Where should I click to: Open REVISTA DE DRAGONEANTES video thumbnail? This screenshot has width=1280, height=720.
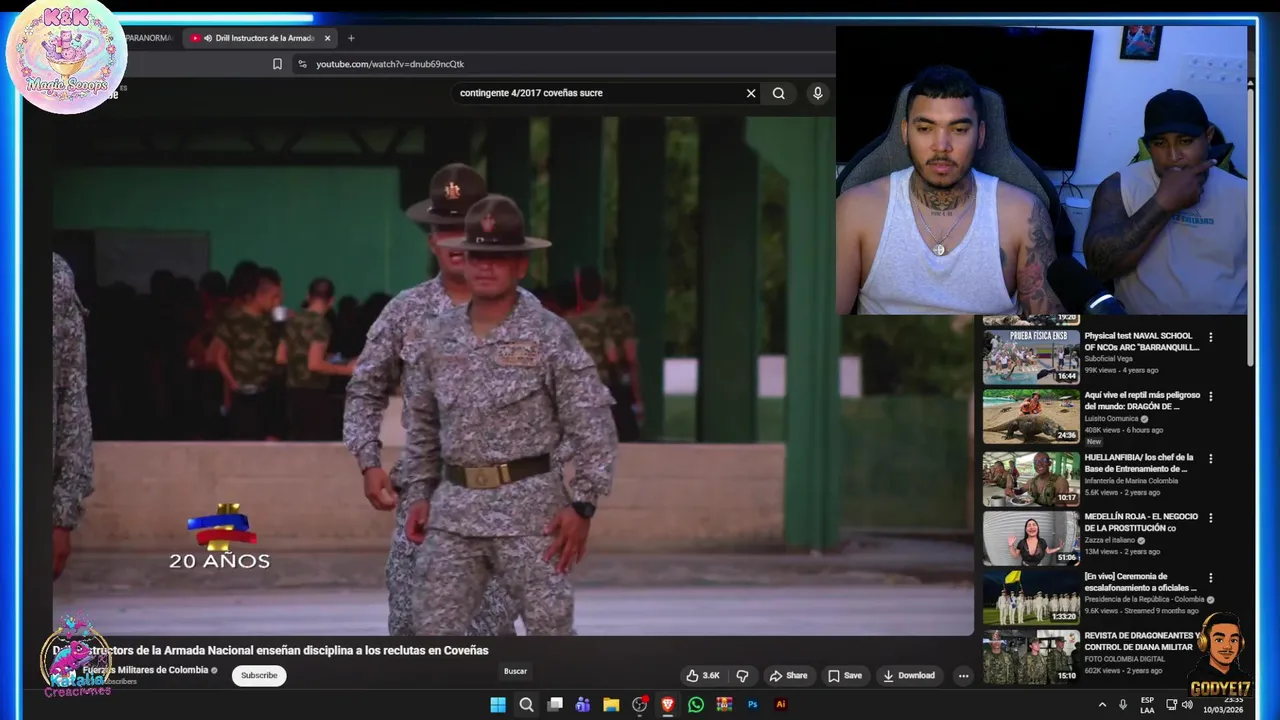tap(1031, 657)
